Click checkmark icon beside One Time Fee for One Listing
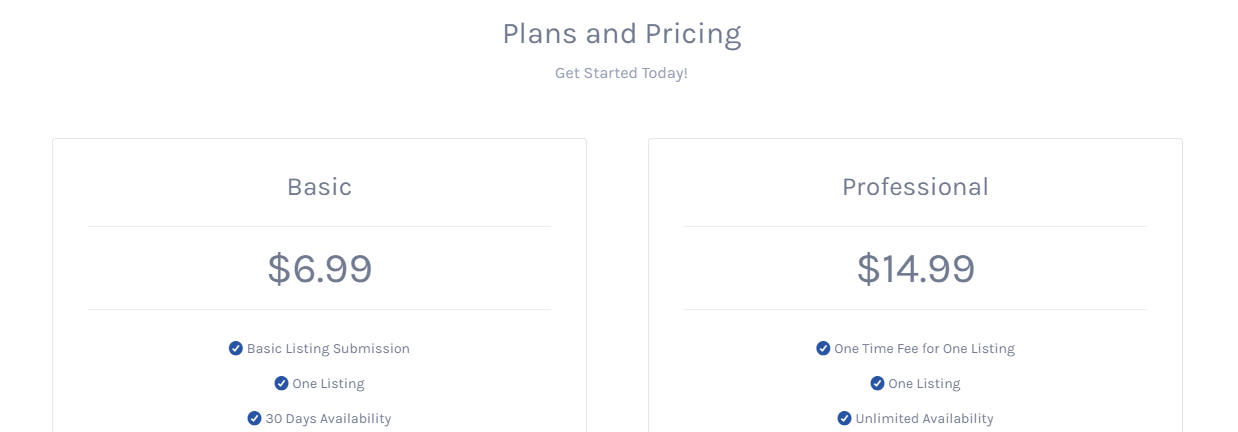 tap(823, 348)
